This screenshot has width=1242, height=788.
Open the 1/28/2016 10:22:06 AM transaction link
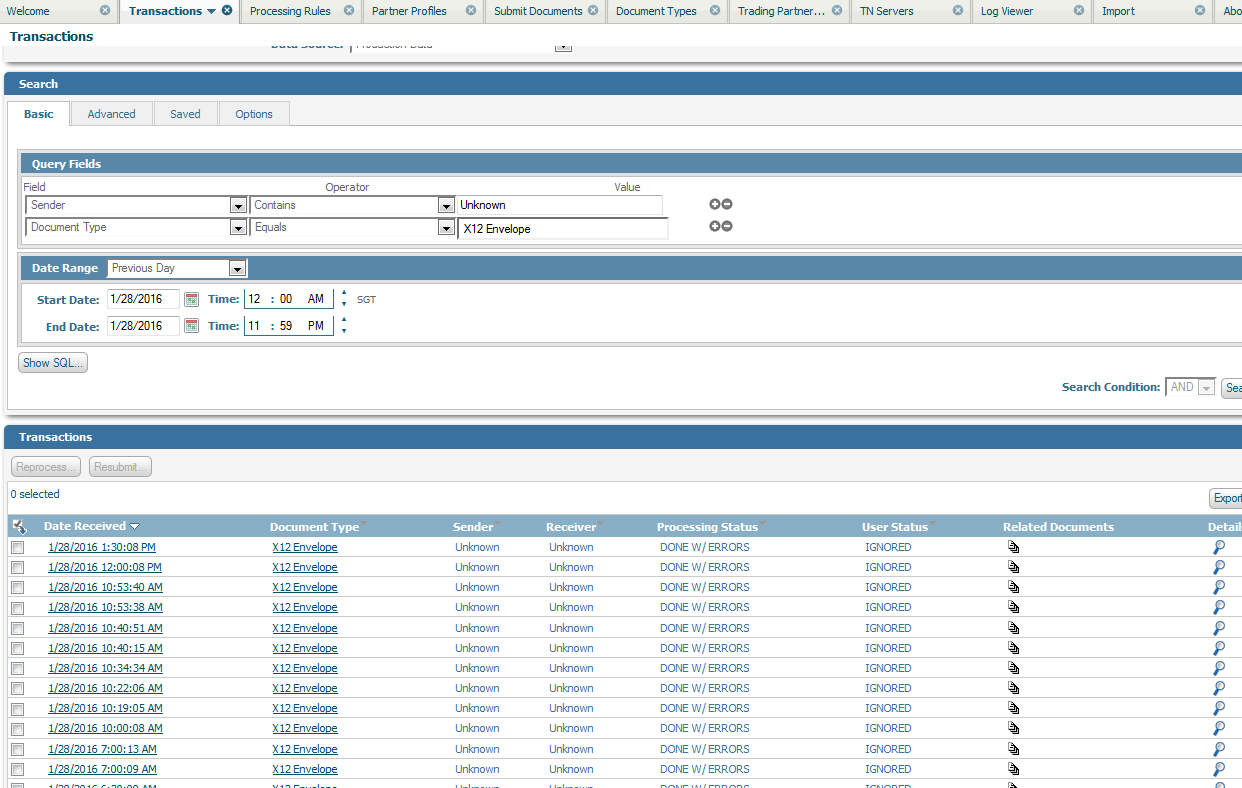(x=105, y=688)
